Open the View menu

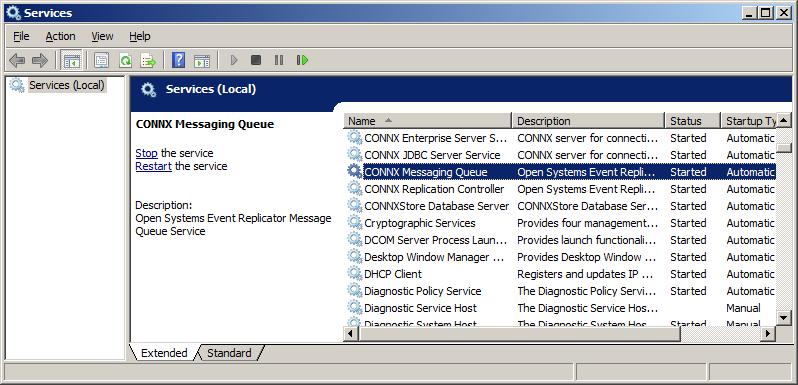pos(102,36)
